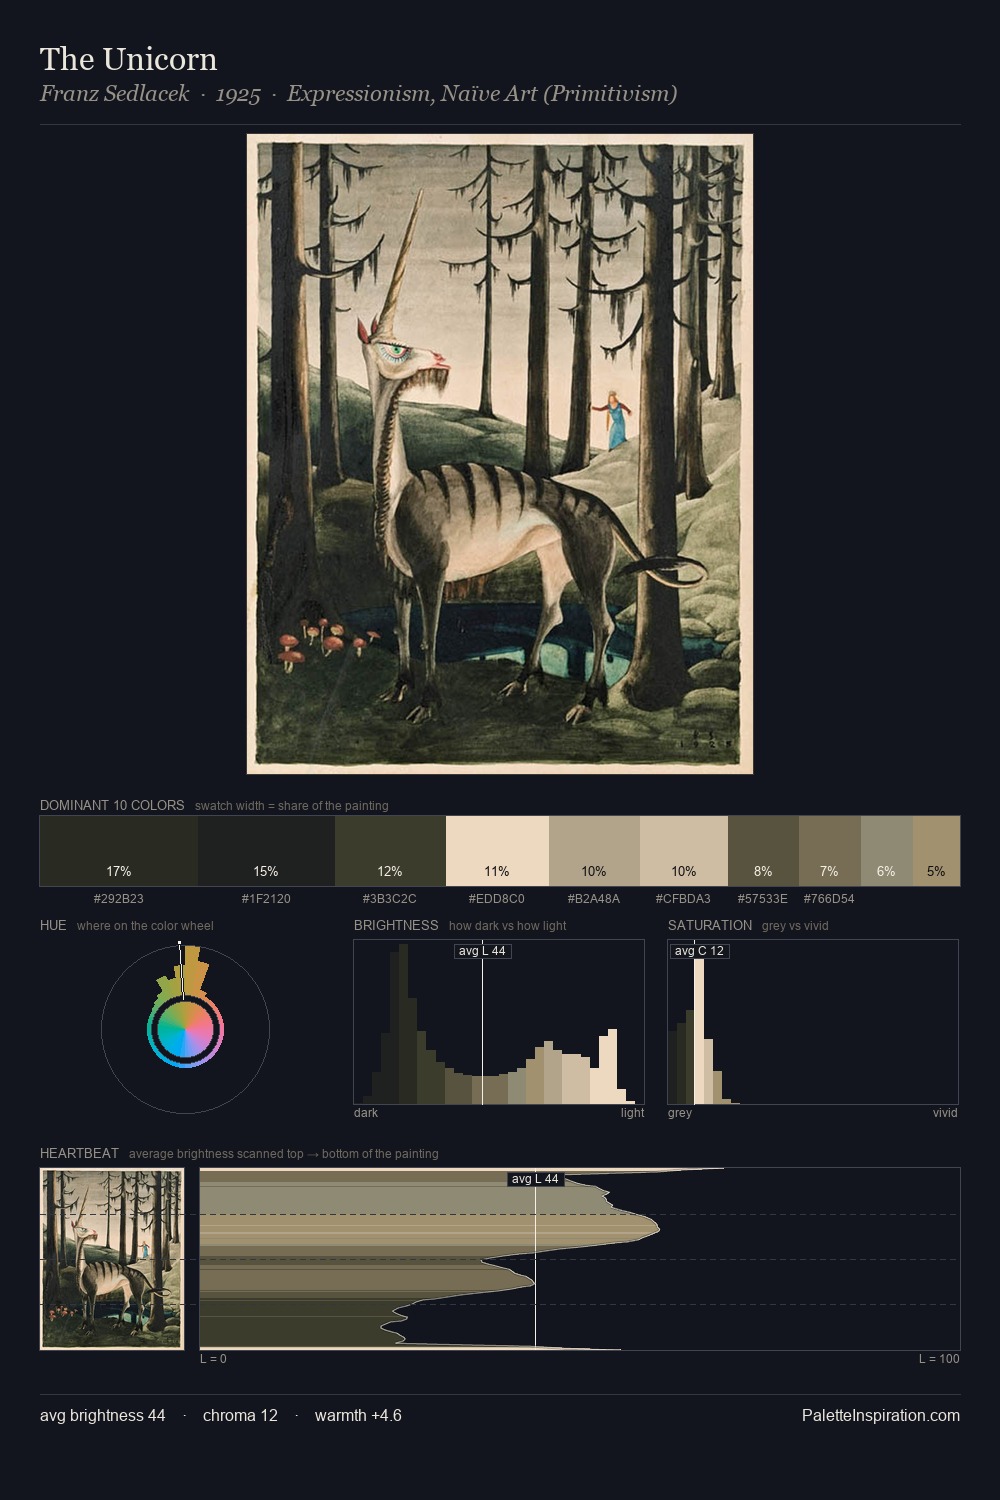This screenshot has height=1500, width=1000.
Task: Click the artist name Franz Sedlacek
Action: (x=114, y=94)
